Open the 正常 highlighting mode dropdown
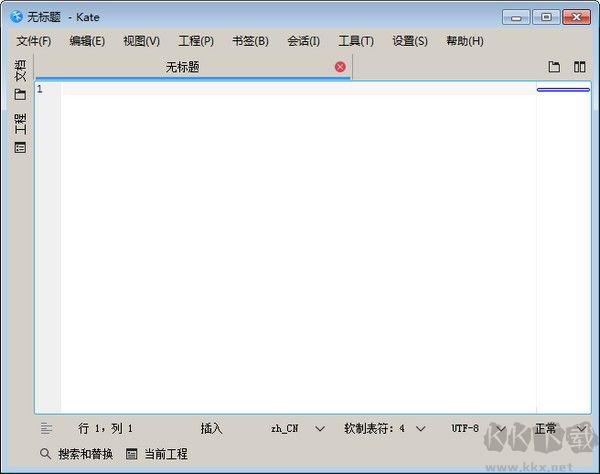600x474 pixels. click(561, 428)
